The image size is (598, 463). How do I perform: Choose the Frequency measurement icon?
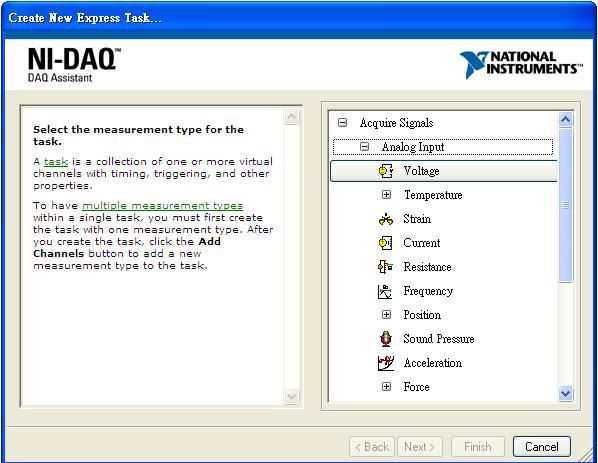(x=385, y=291)
